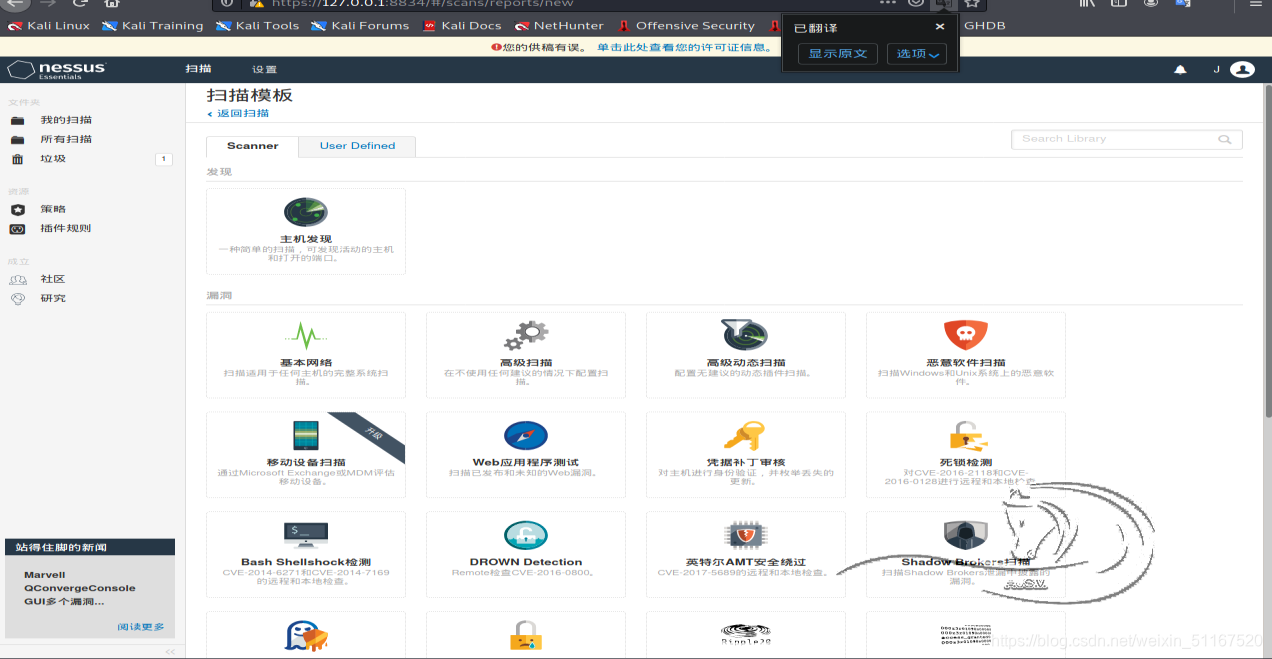Click the 扫描模板 page heading
The image size is (1272, 659).
(x=250, y=95)
